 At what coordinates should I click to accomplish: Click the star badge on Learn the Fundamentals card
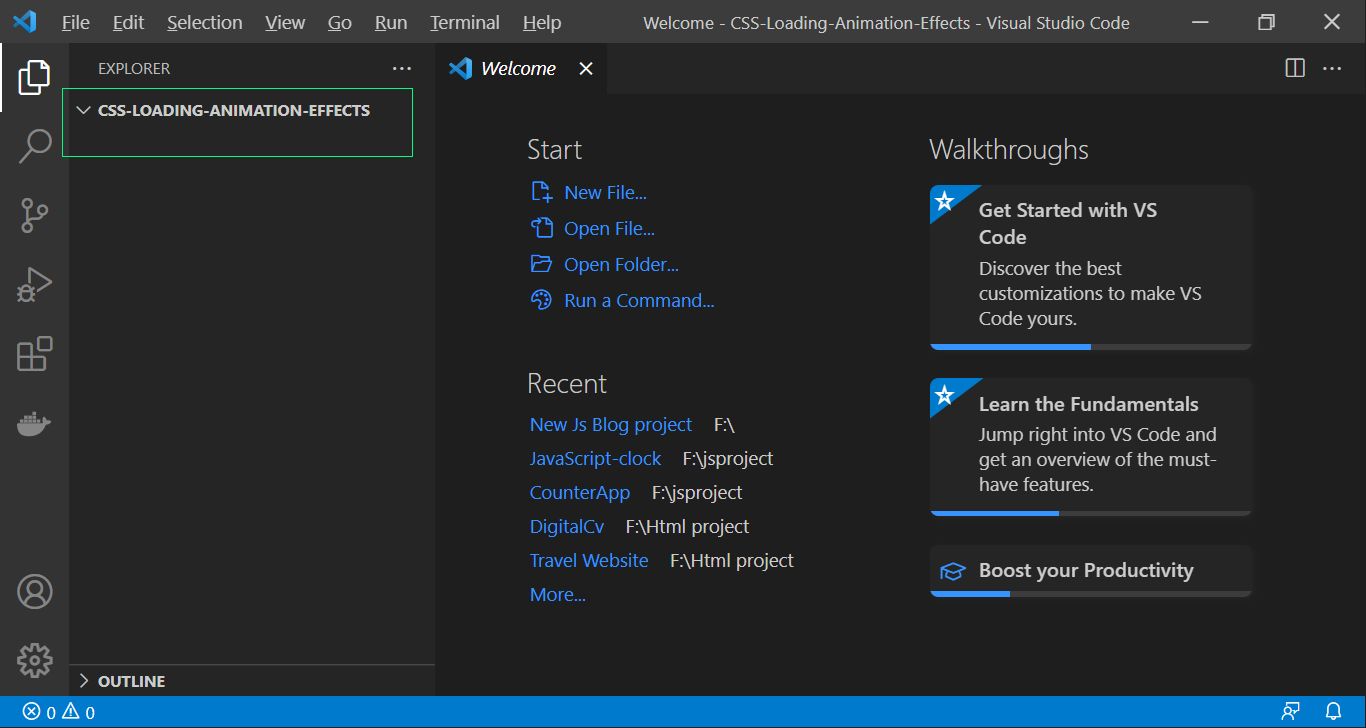click(945, 394)
